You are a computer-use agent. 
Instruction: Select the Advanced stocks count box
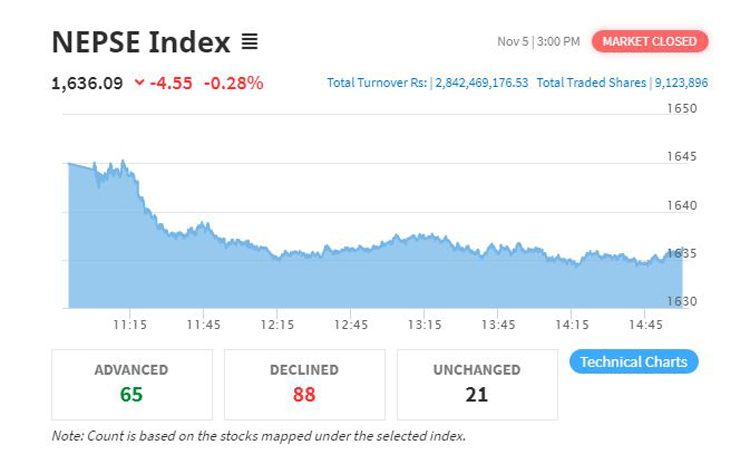[131, 384]
